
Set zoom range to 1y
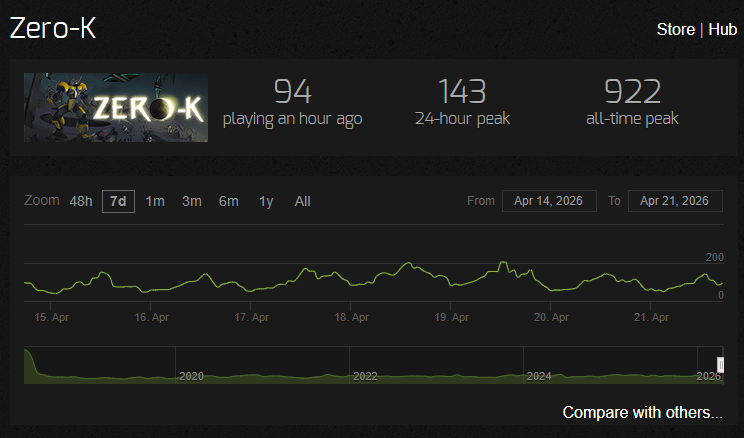pos(266,201)
